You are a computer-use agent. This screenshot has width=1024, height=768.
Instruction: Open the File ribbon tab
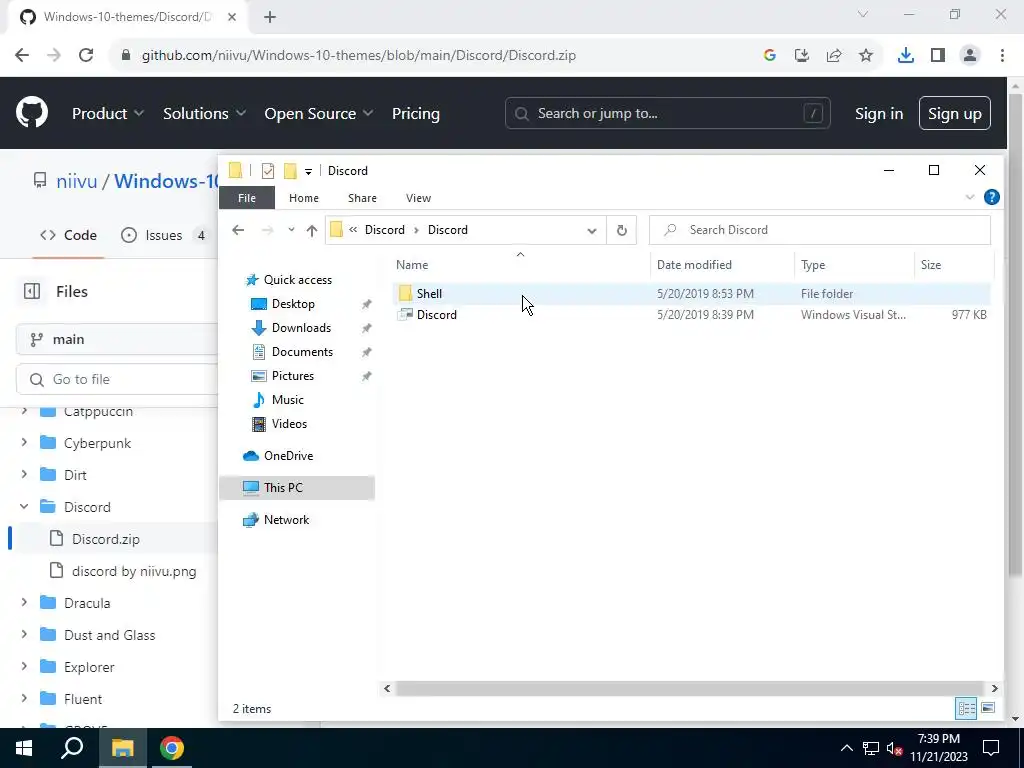247,198
